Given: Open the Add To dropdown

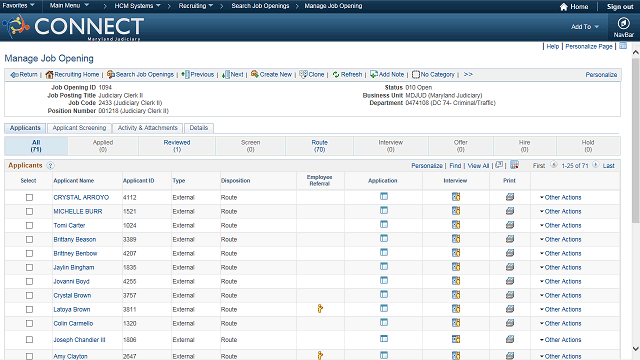Looking at the screenshot, I should click(584, 27).
